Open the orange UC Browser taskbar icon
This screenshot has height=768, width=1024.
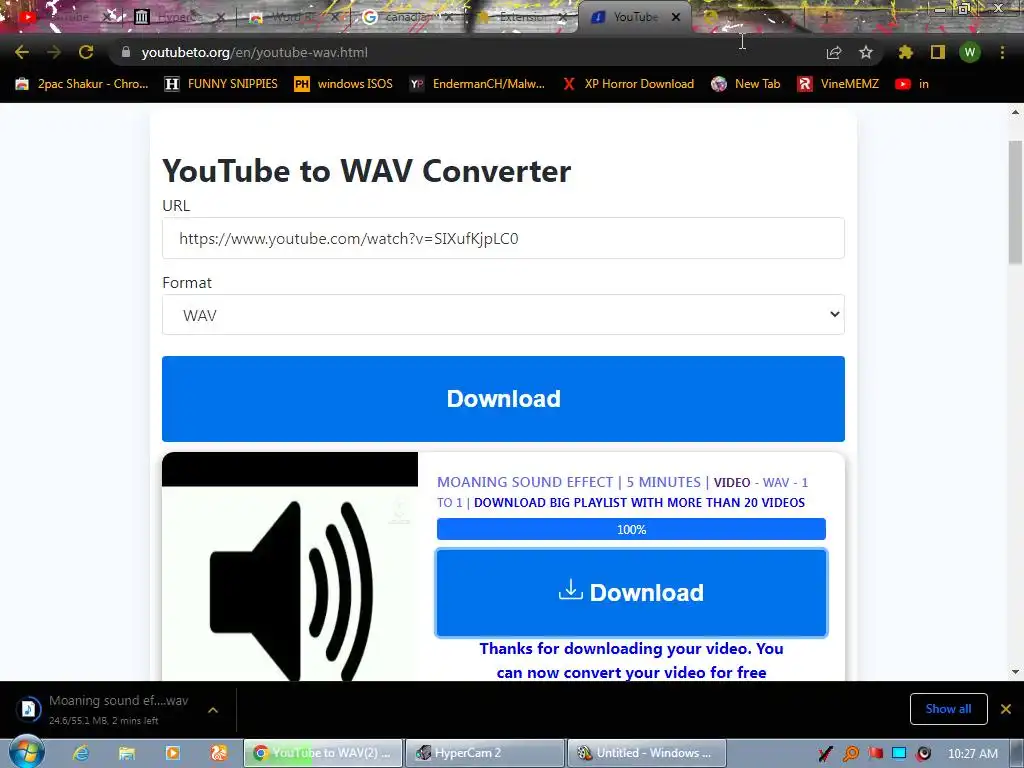pyautogui.click(x=219, y=753)
